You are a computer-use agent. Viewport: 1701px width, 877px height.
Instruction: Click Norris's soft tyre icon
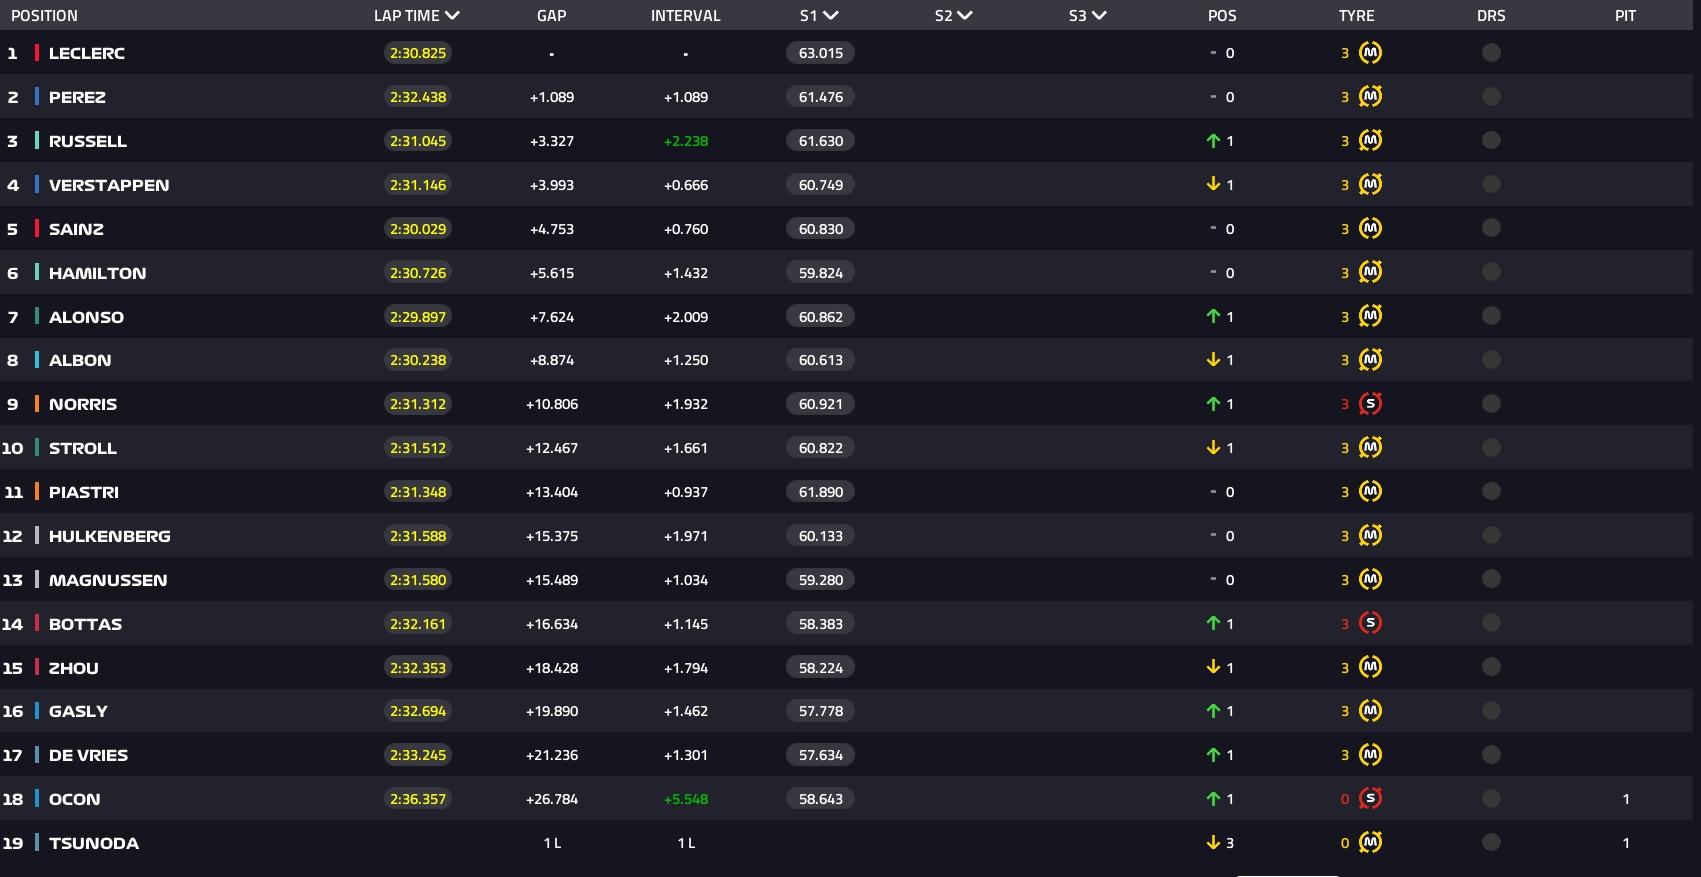[1370, 404]
